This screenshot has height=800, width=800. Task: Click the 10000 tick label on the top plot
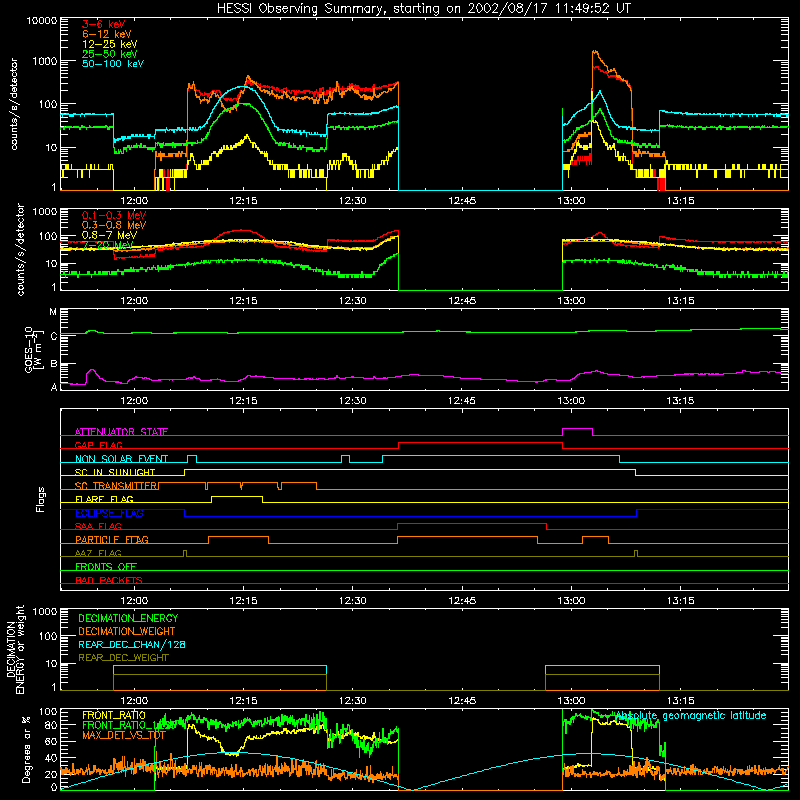(42, 20)
